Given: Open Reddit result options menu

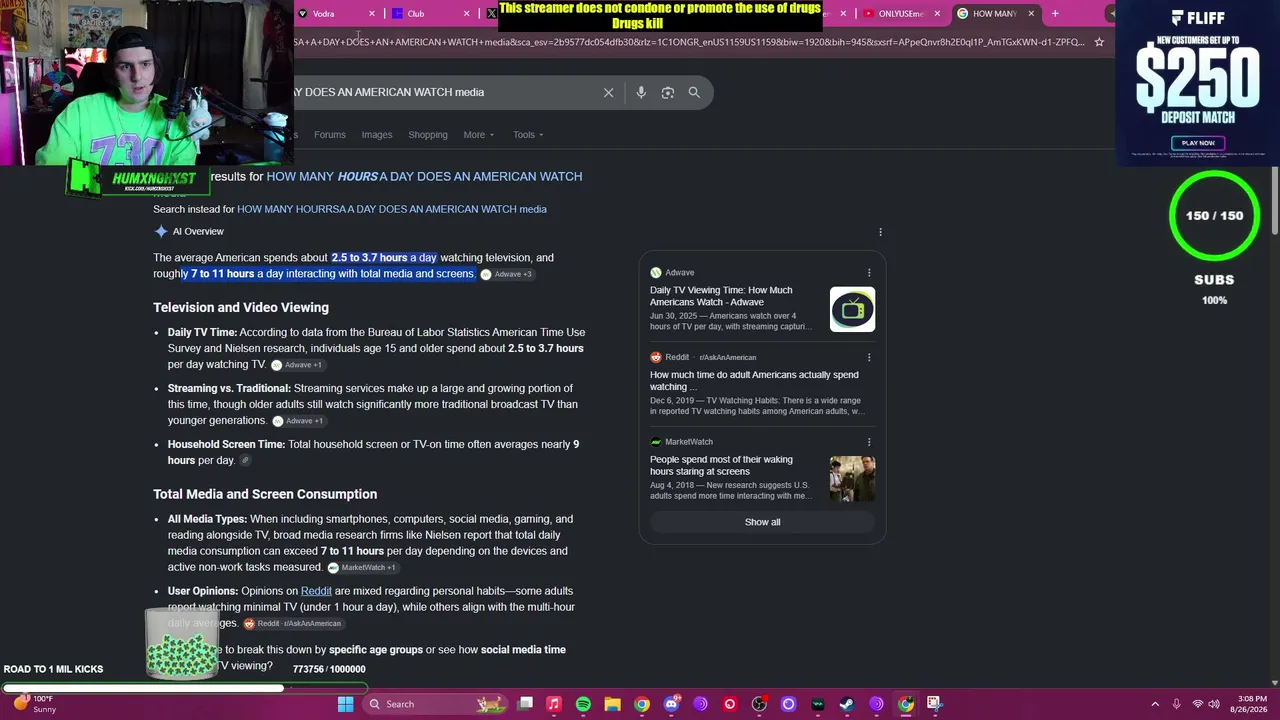Looking at the screenshot, I should (869, 357).
